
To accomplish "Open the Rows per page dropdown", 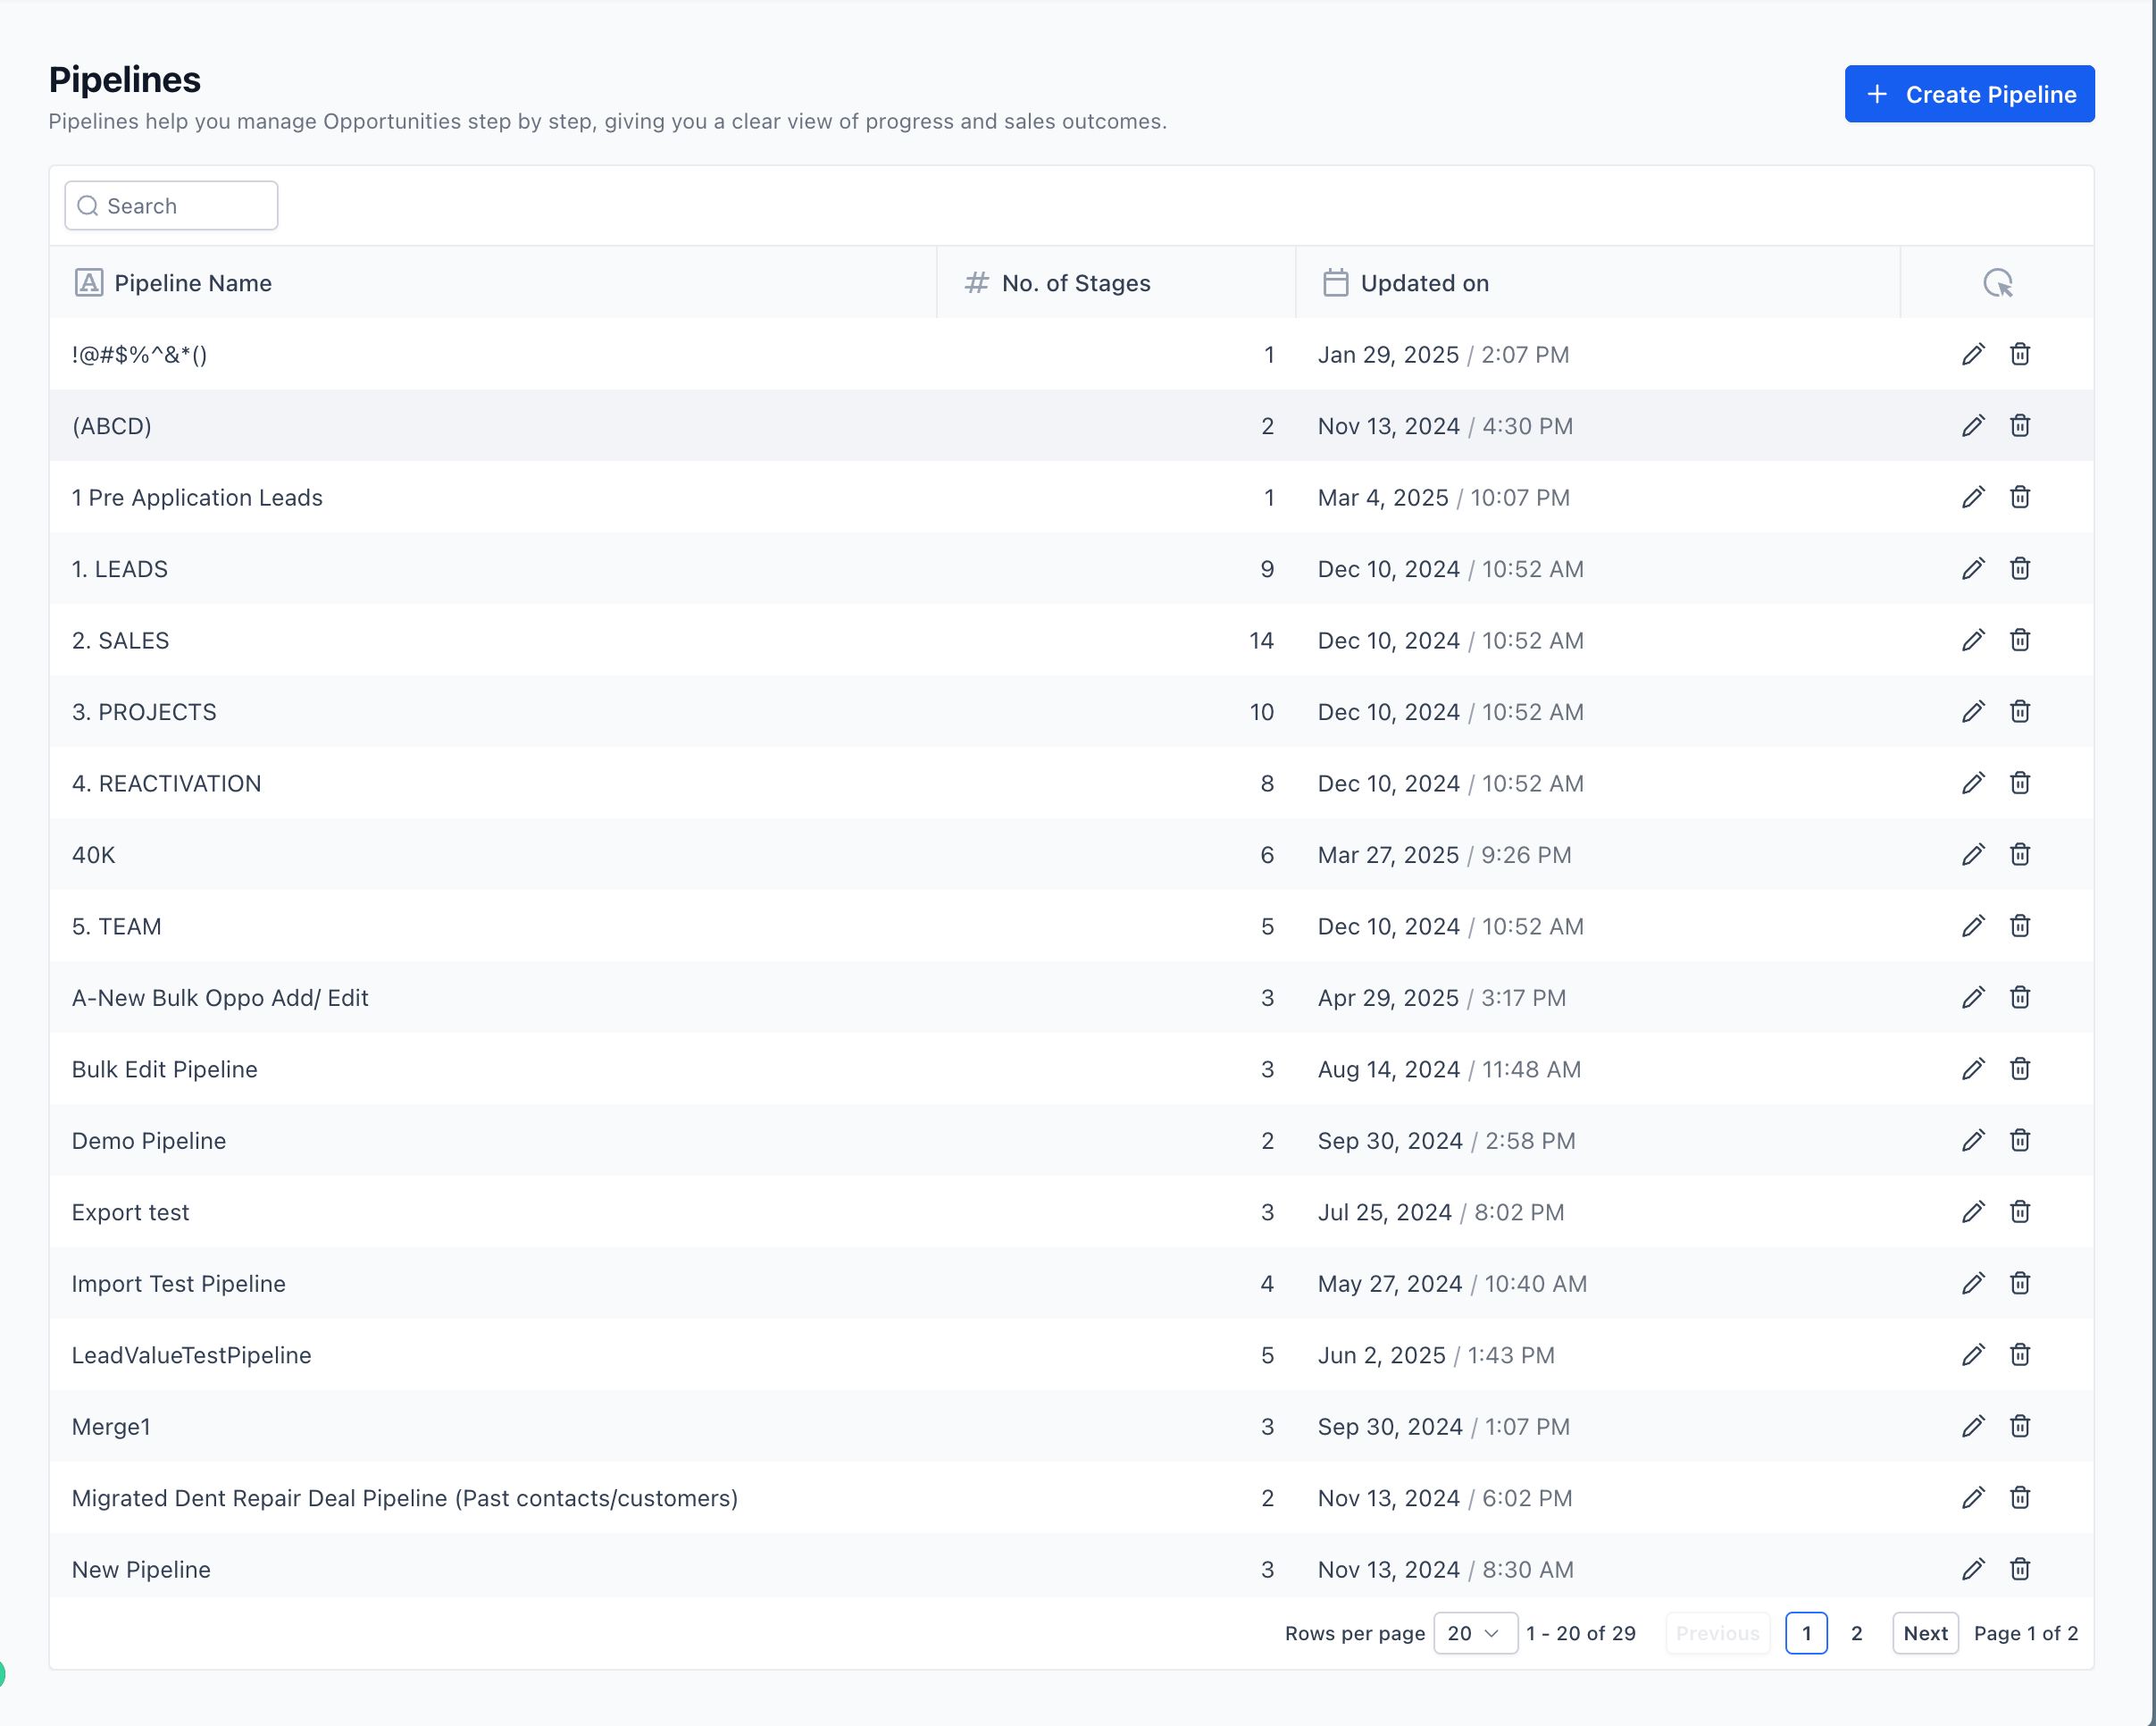I will [x=1475, y=1632].
